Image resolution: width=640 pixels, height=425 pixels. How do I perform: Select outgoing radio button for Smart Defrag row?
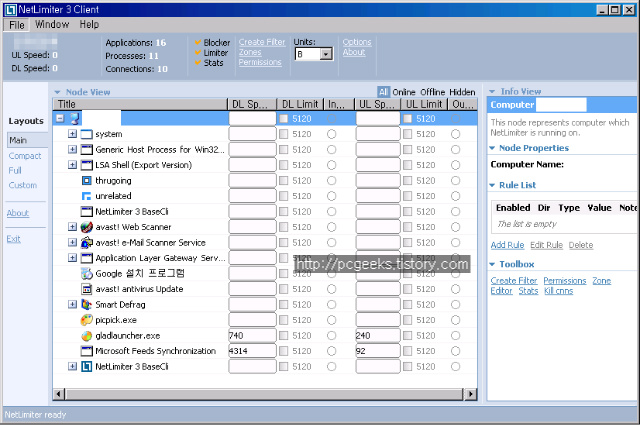456,305
